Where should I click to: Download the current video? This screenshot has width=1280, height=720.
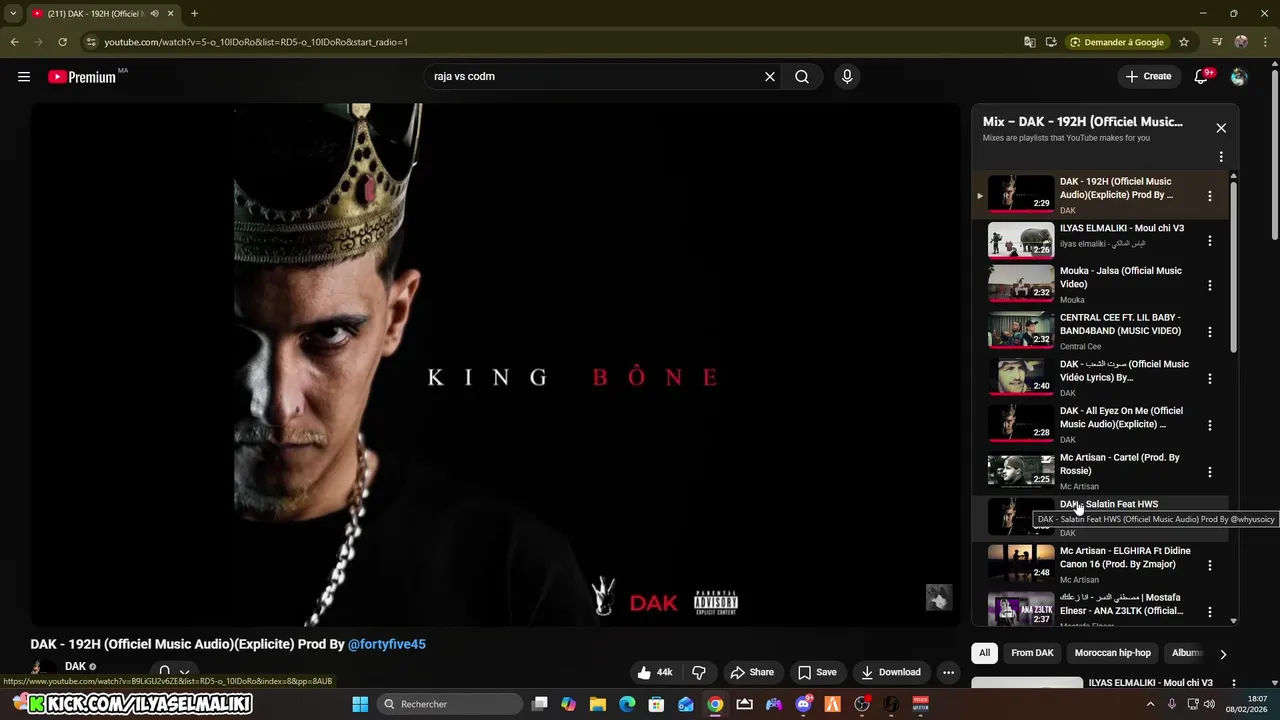point(891,672)
